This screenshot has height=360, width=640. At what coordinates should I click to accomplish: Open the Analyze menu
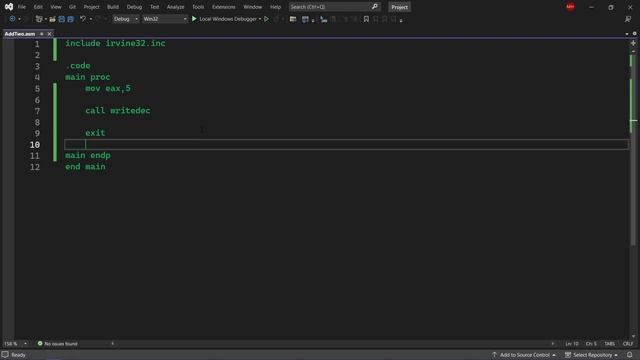[x=175, y=7]
